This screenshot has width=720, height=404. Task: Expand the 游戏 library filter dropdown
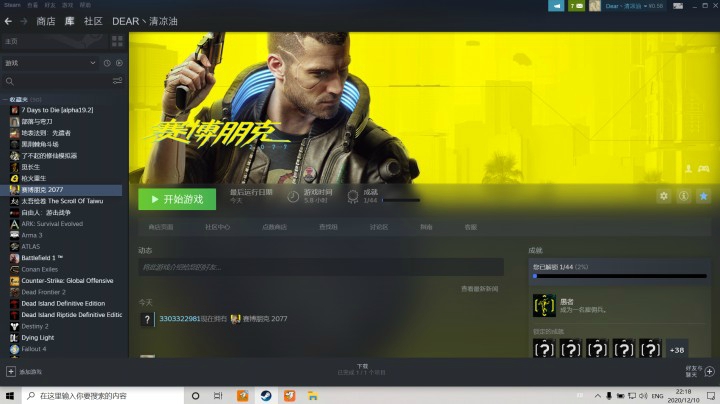click(50, 63)
